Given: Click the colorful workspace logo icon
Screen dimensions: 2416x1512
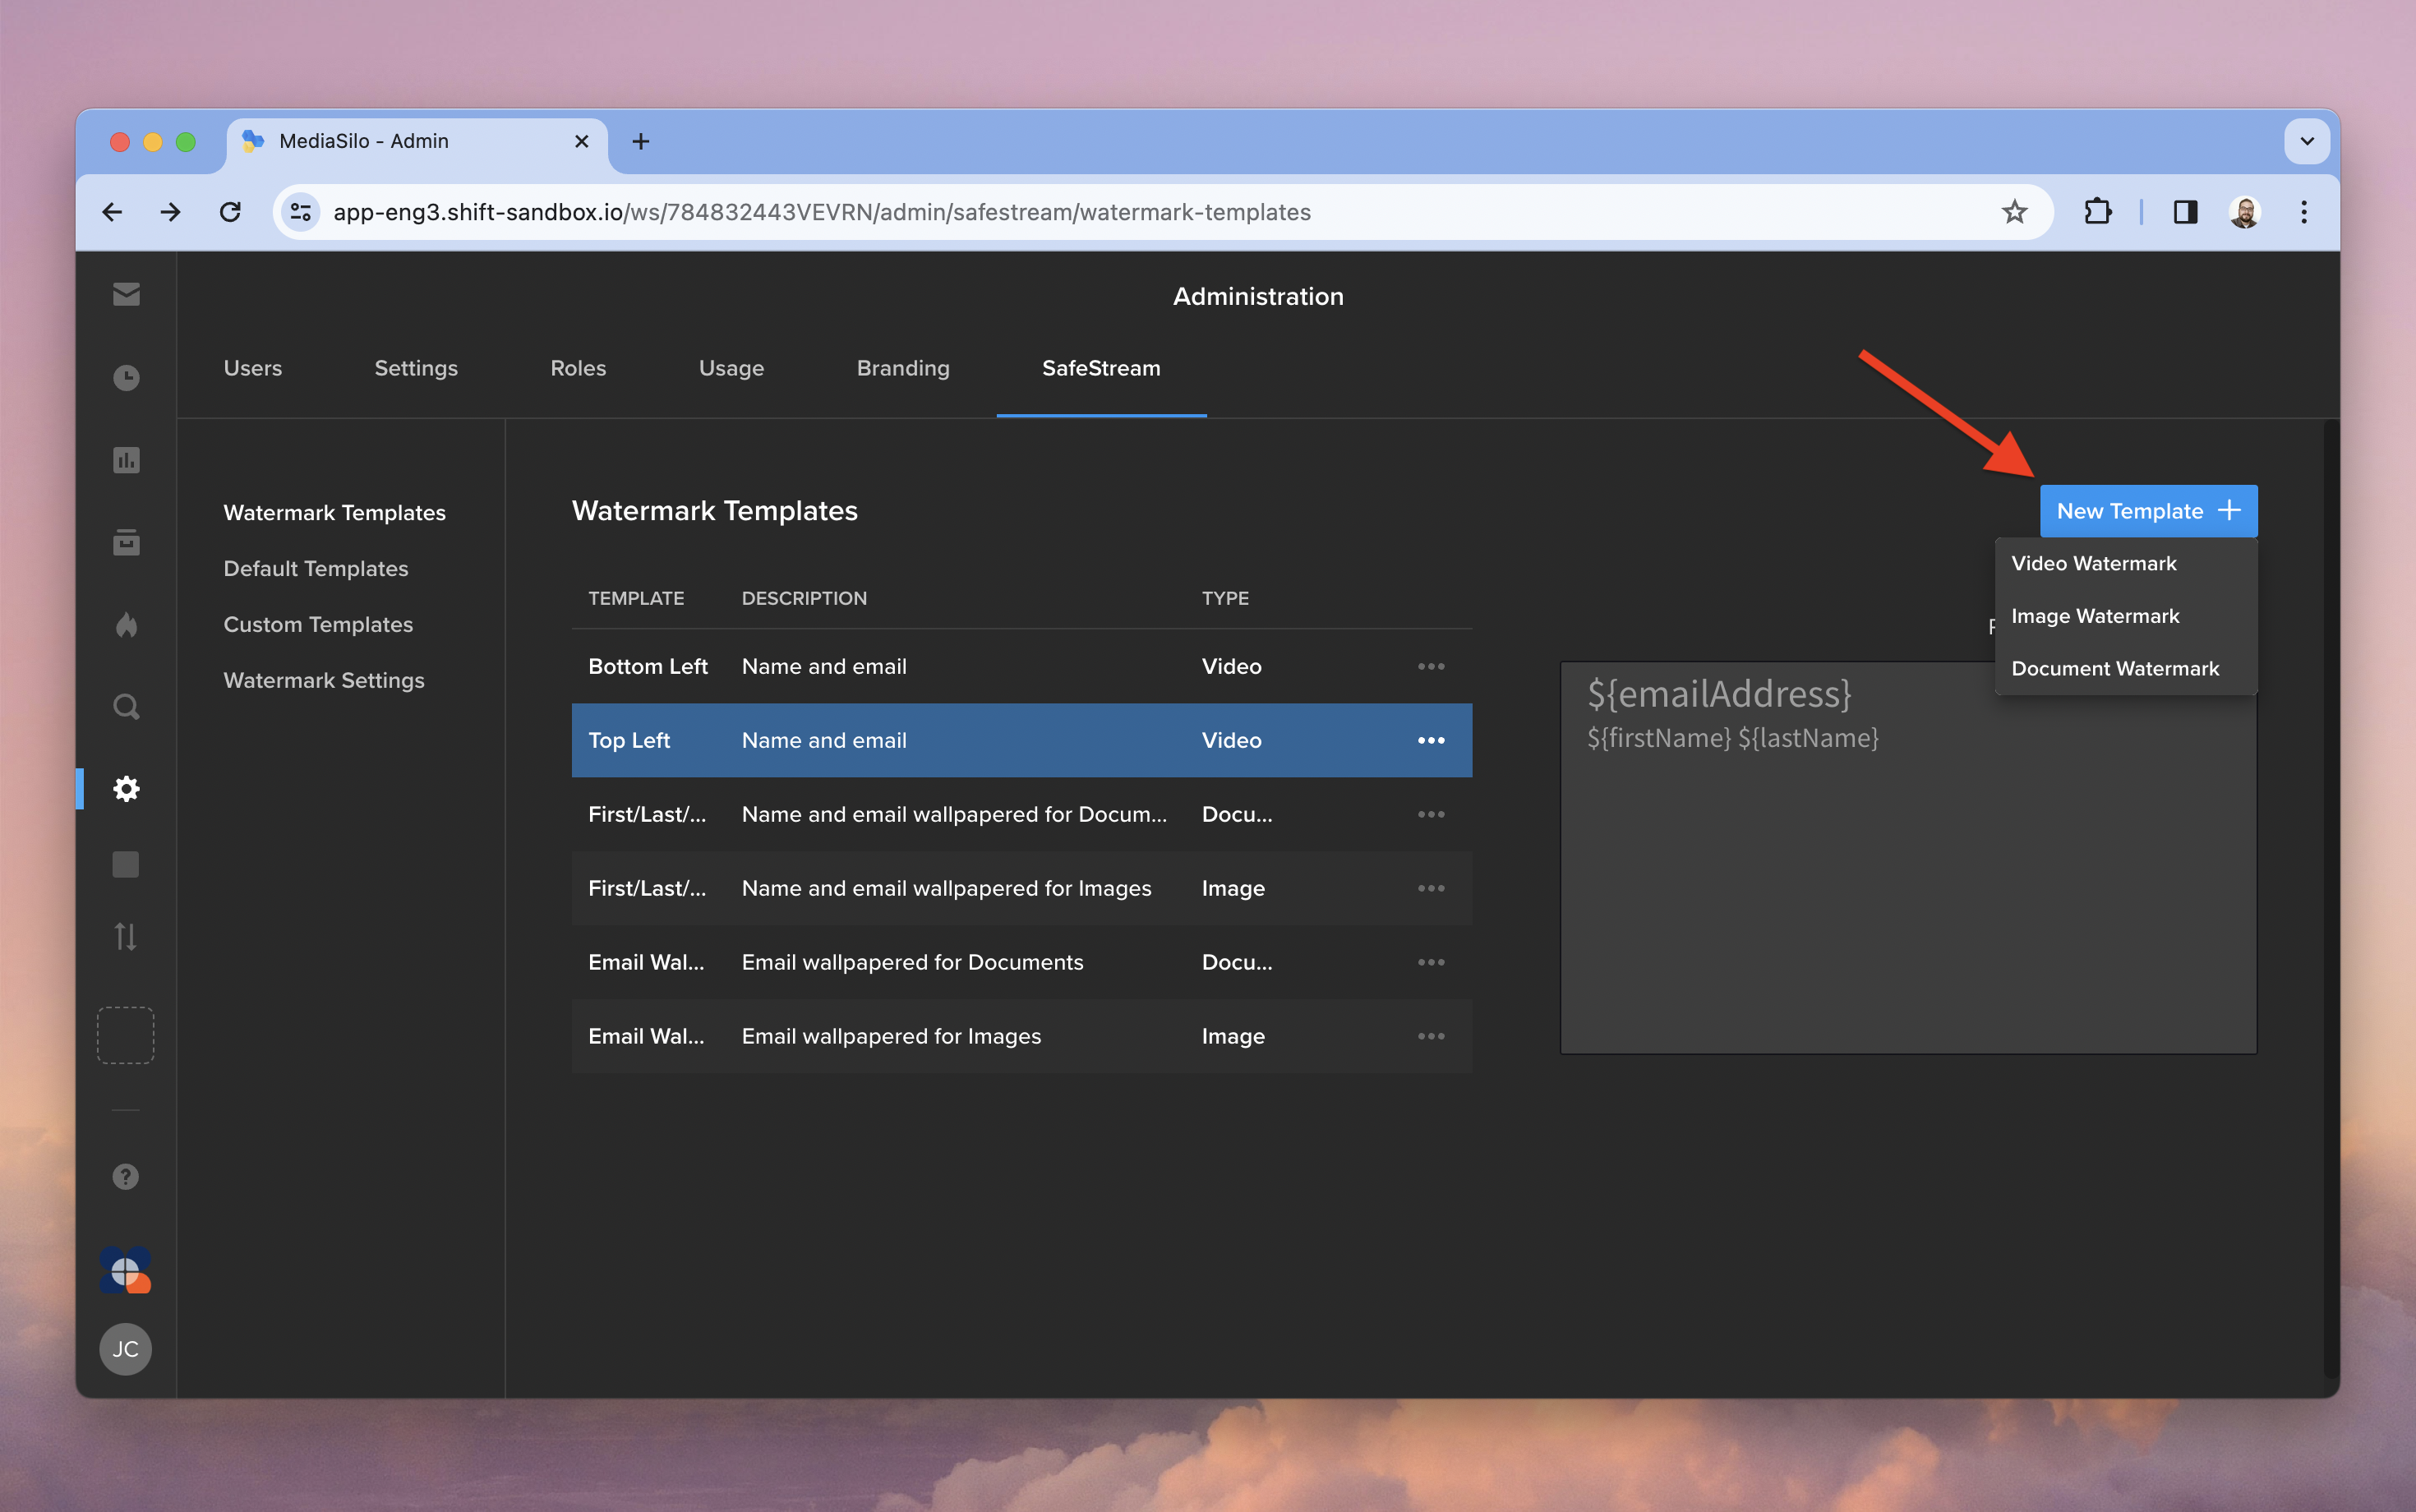Looking at the screenshot, I should tap(126, 1270).
